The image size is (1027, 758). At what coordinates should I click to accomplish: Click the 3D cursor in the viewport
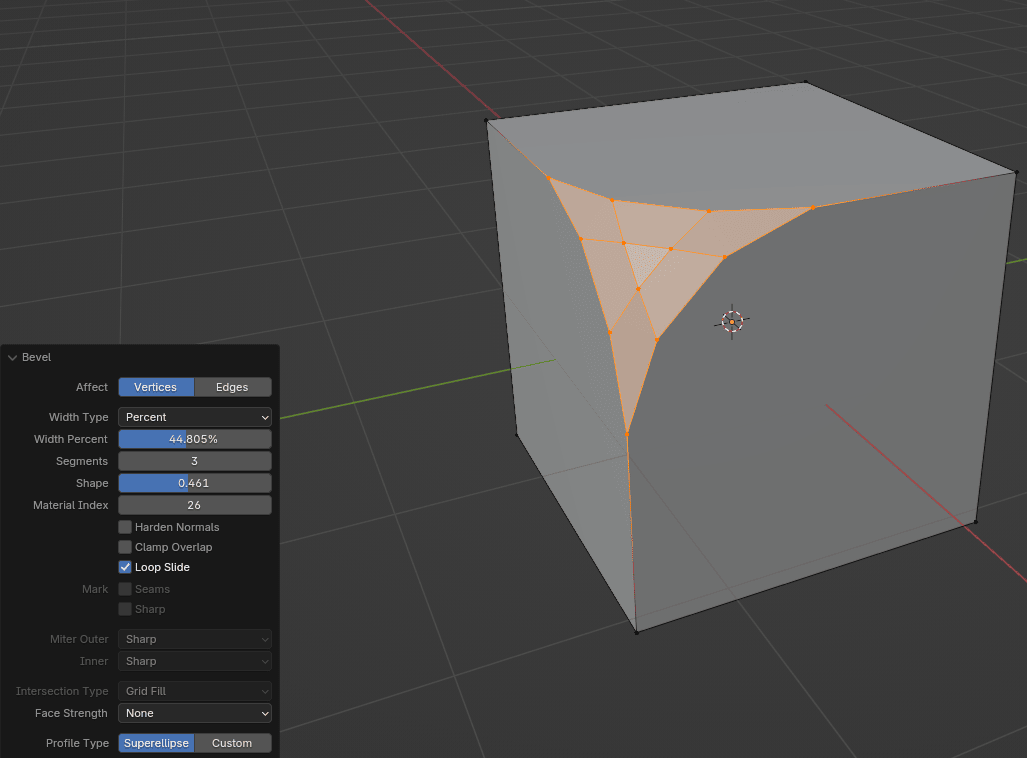coord(732,321)
